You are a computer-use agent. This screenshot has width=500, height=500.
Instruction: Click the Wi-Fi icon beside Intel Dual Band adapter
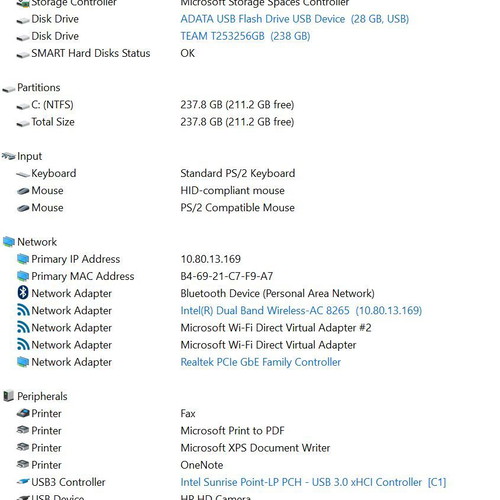pos(23,310)
